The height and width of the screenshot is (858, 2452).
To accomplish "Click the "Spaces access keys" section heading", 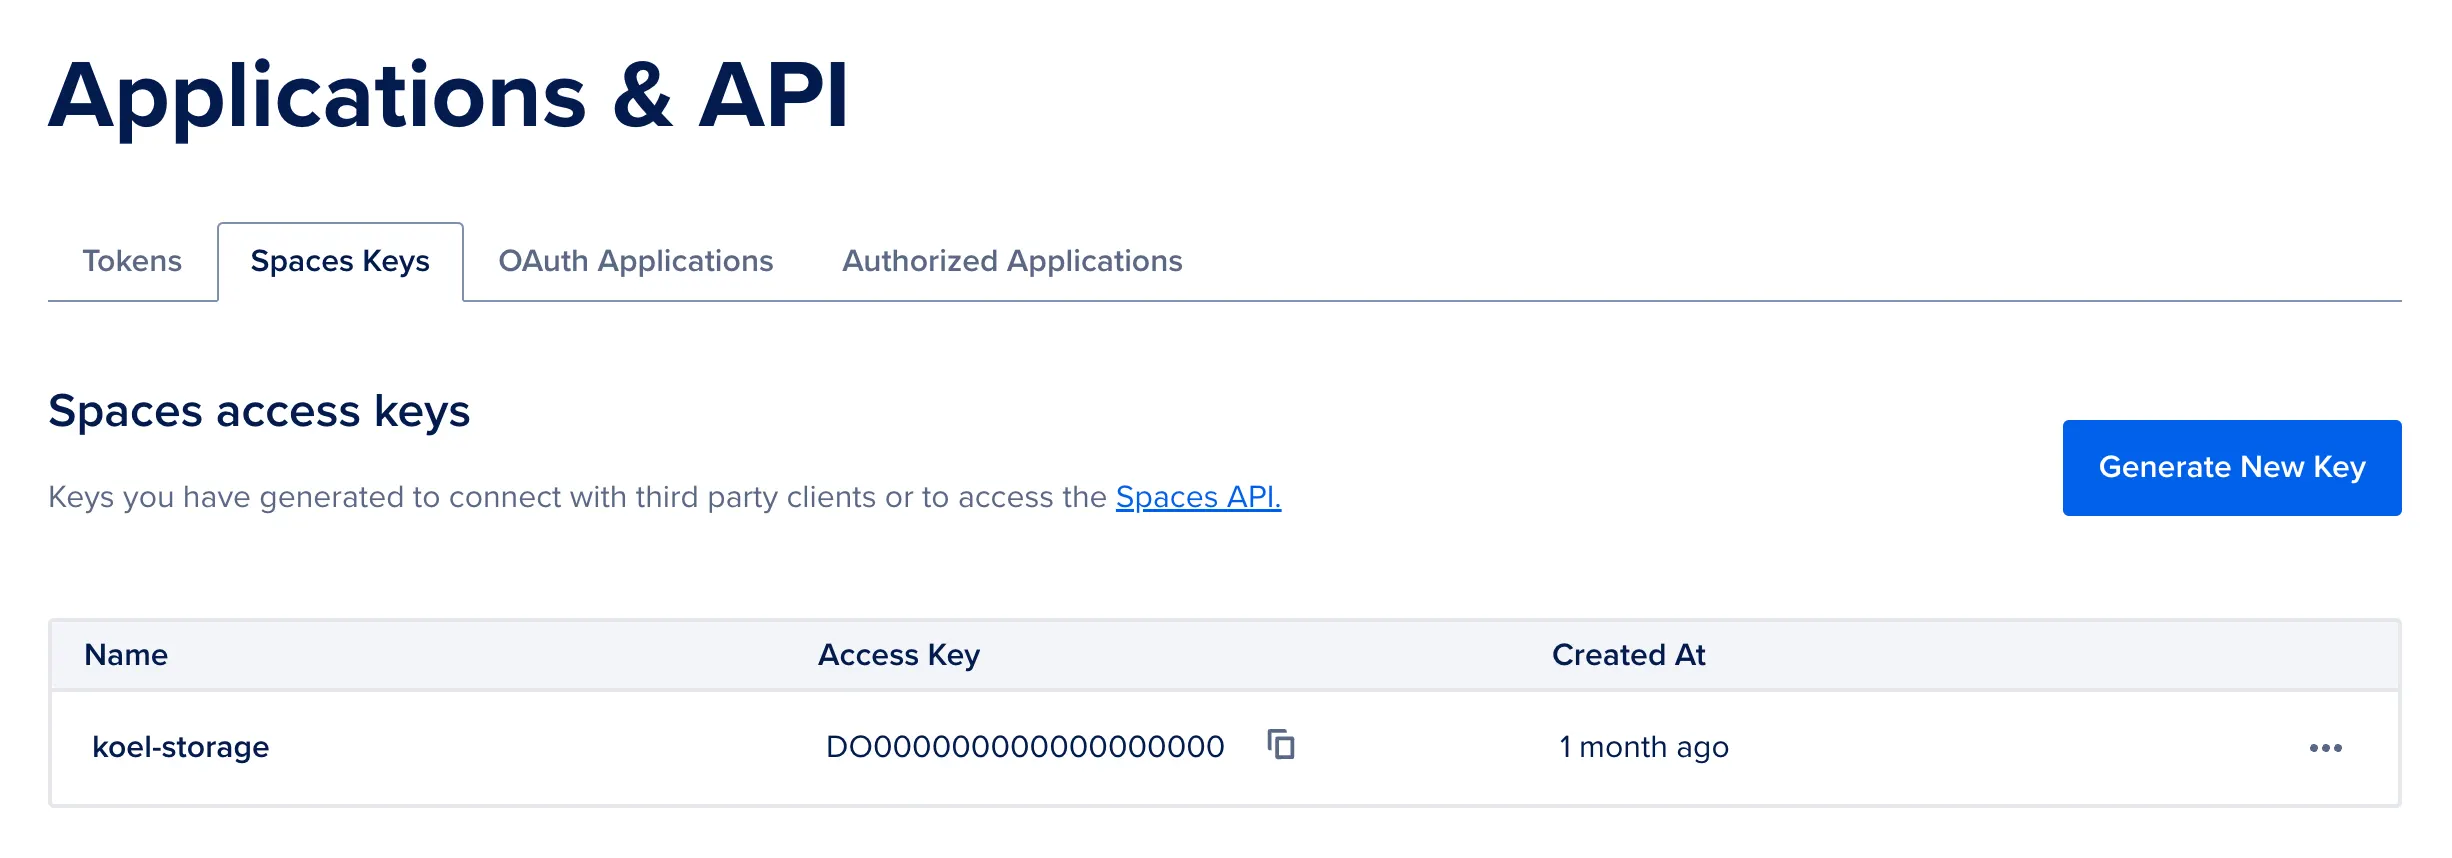I will [x=259, y=411].
